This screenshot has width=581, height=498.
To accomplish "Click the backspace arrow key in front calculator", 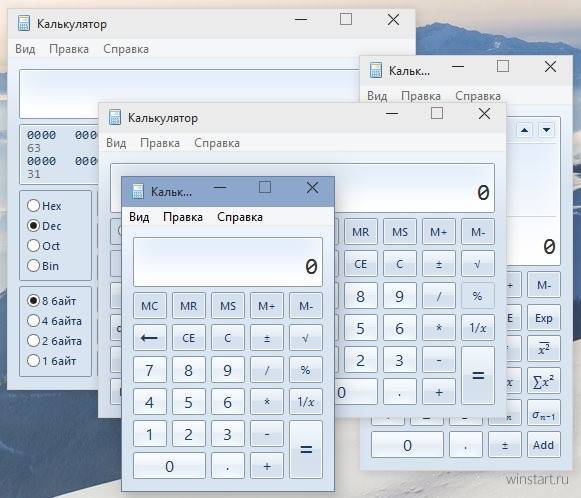I will (x=150, y=338).
